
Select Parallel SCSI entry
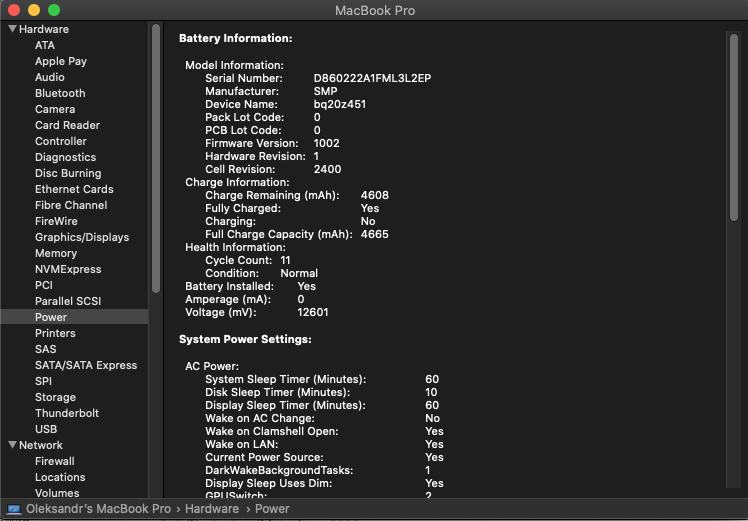pos(68,302)
